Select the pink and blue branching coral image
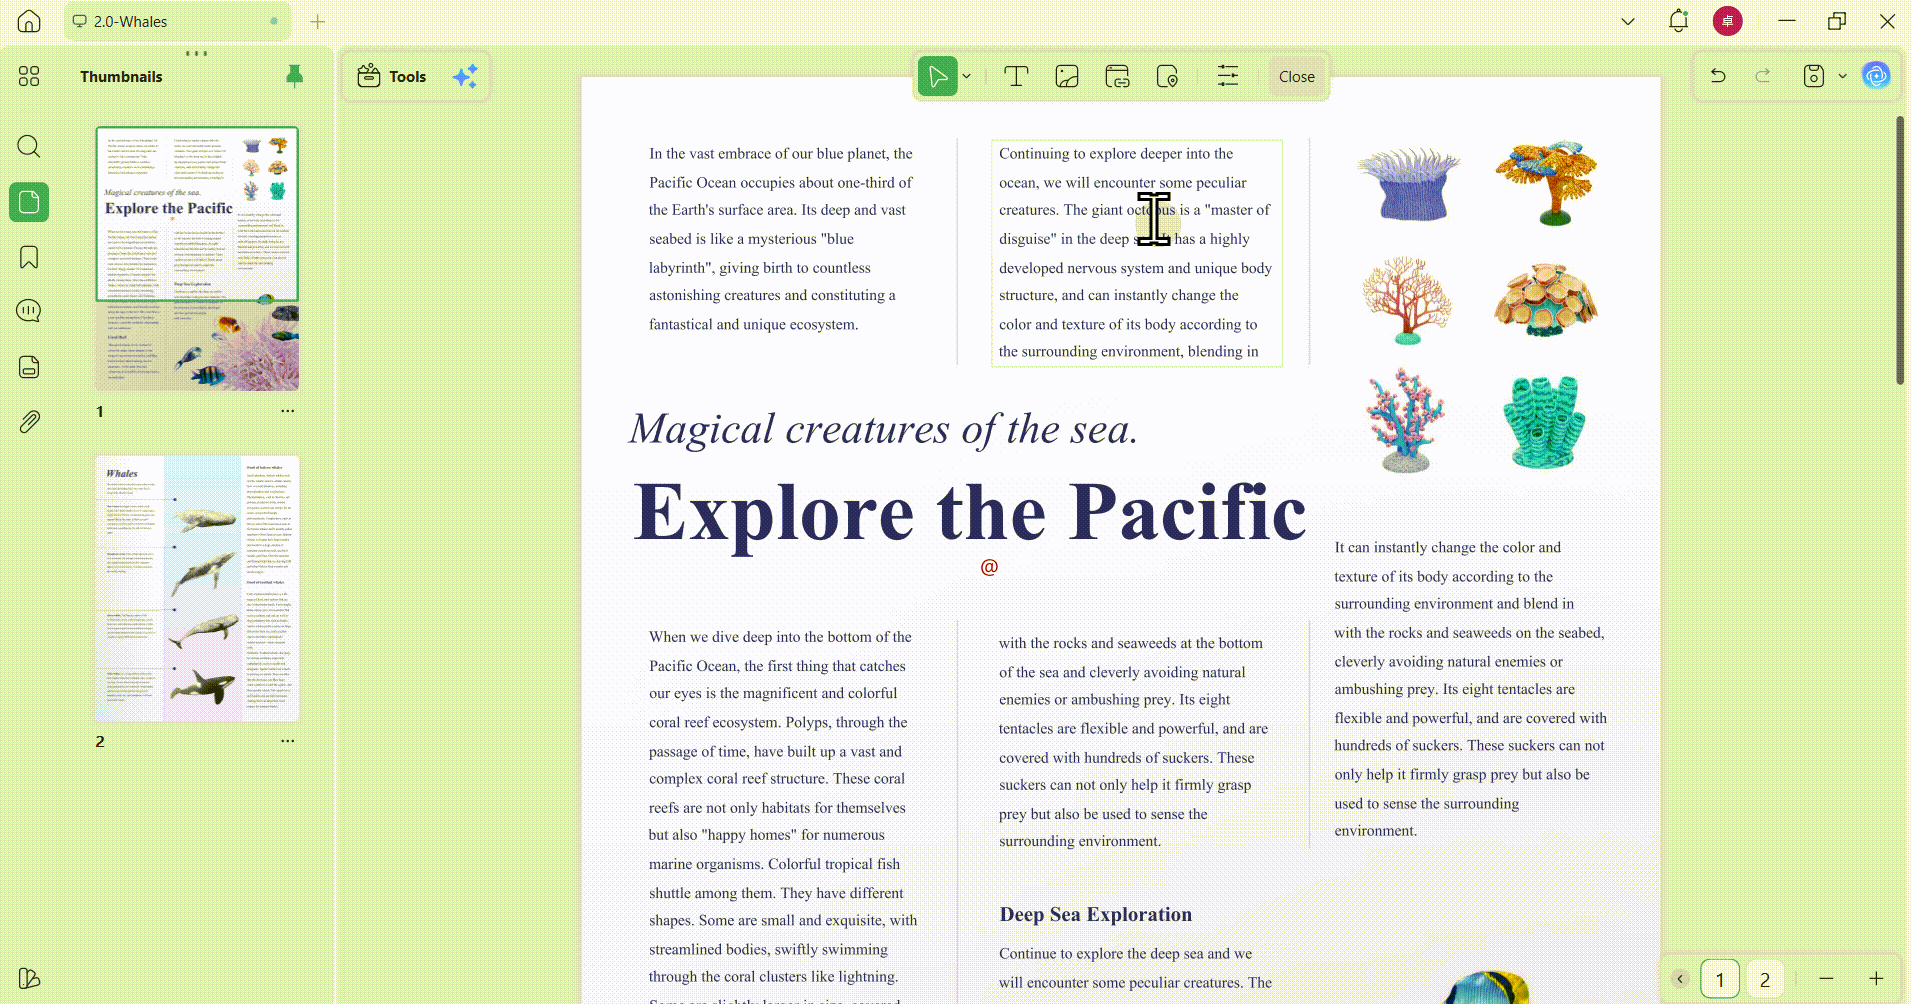The image size is (1912, 1004). [x=1406, y=420]
